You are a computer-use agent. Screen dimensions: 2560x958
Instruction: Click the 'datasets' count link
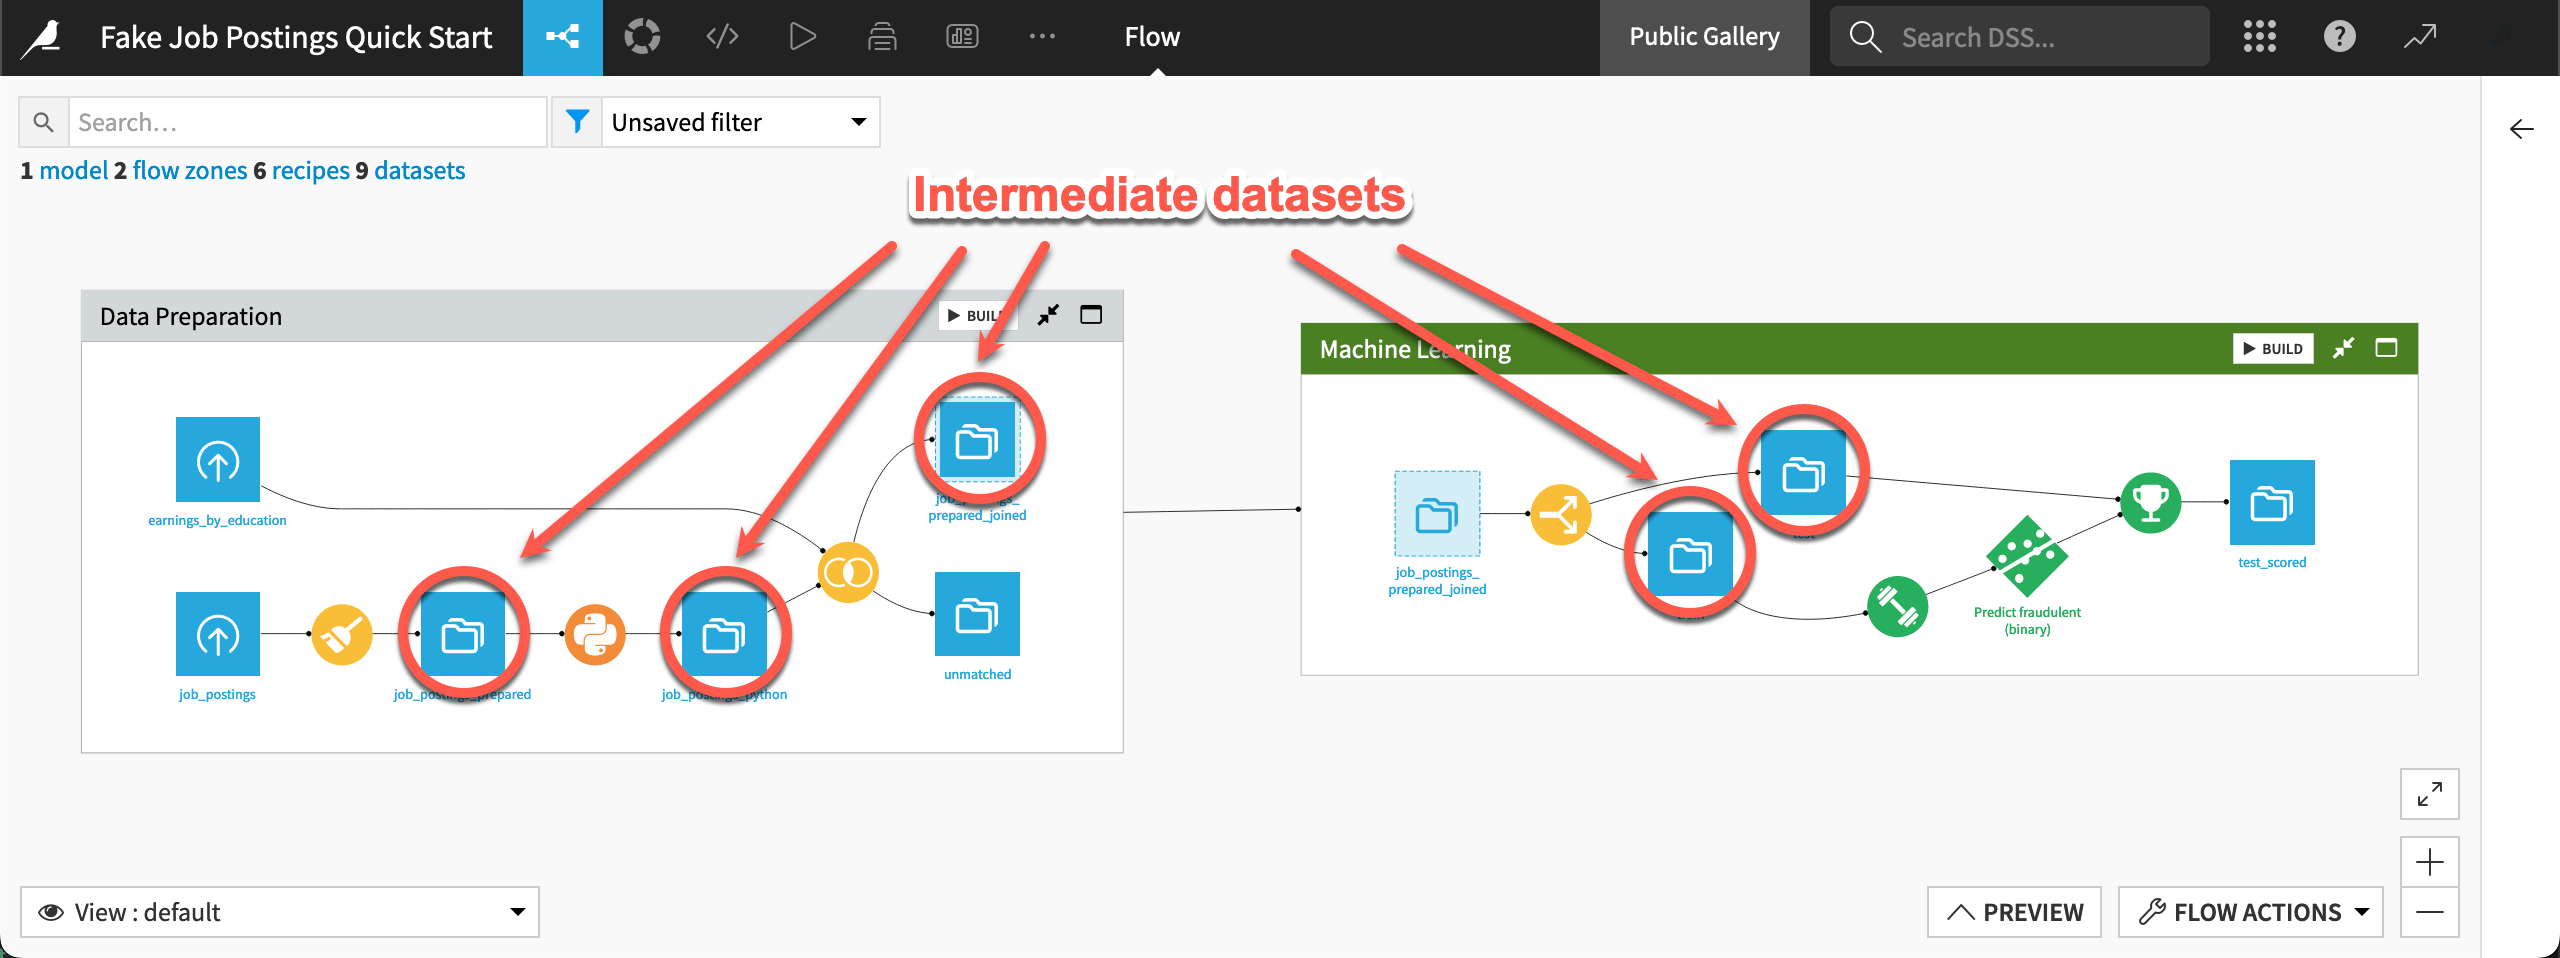point(420,171)
